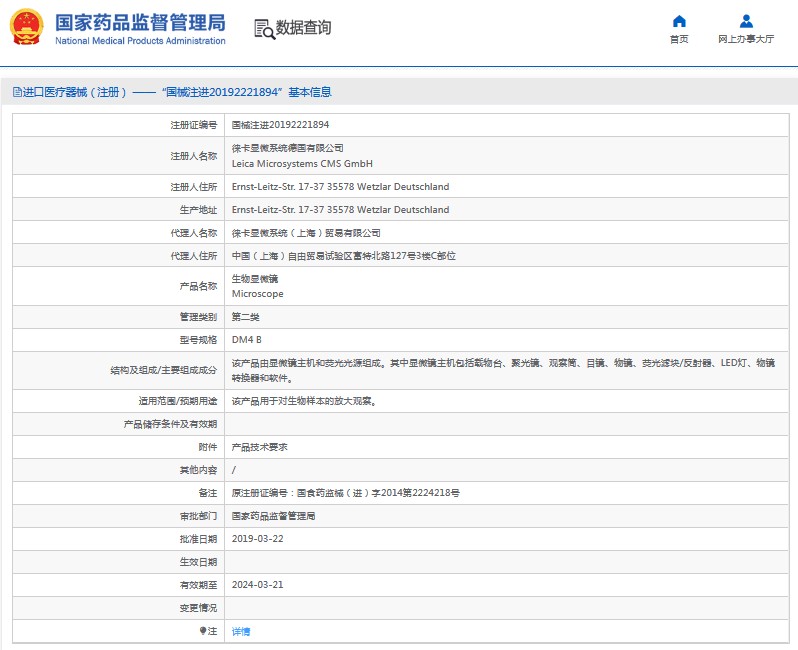Click the 有效期至 row label
This screenshot has width=798, height=650.
coord(198,585)
